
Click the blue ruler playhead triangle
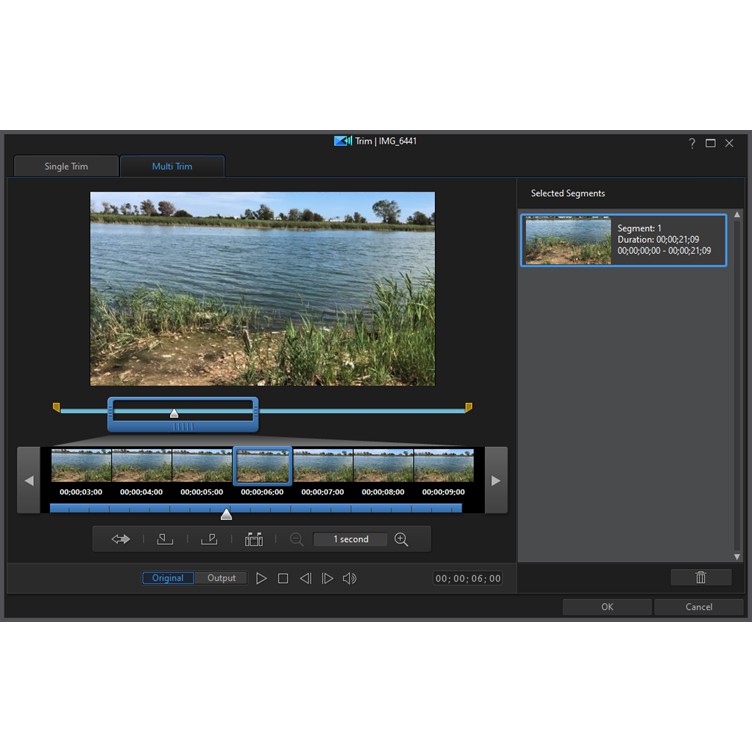[x=226, y=515]
